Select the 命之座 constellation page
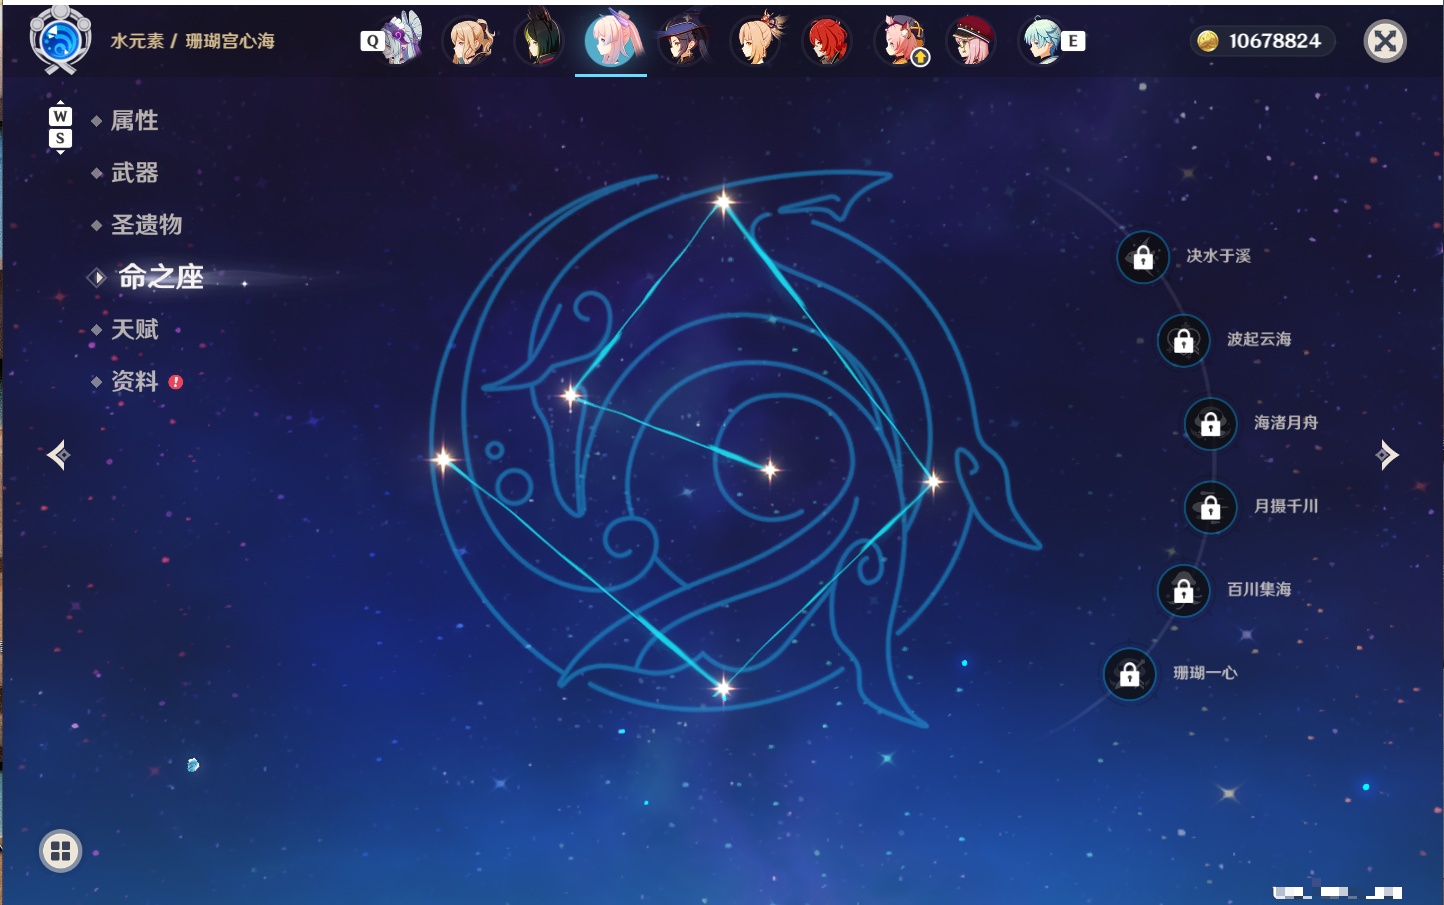The image size is (1444, 905). coord(161,277)
